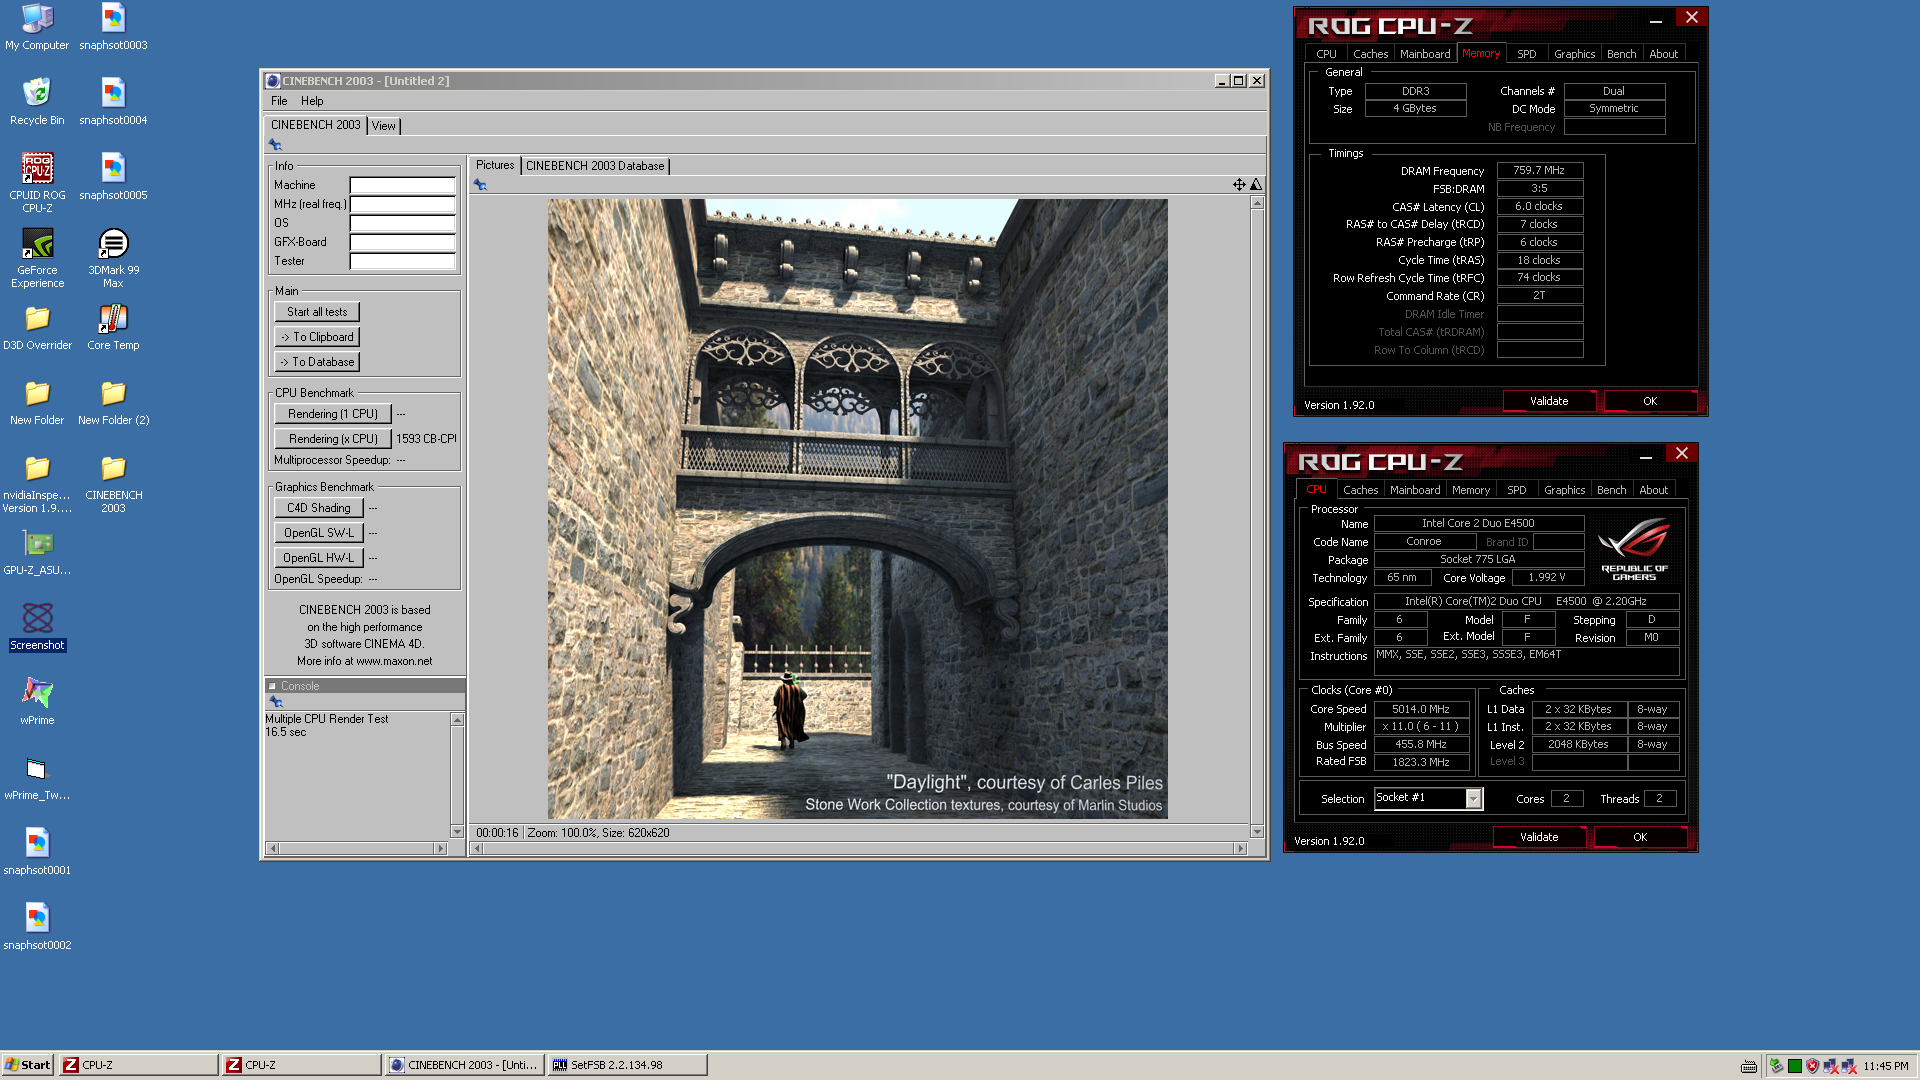
Task: Click pin icon under CINEBENCH 2003 tab
Action: point(275,145)
